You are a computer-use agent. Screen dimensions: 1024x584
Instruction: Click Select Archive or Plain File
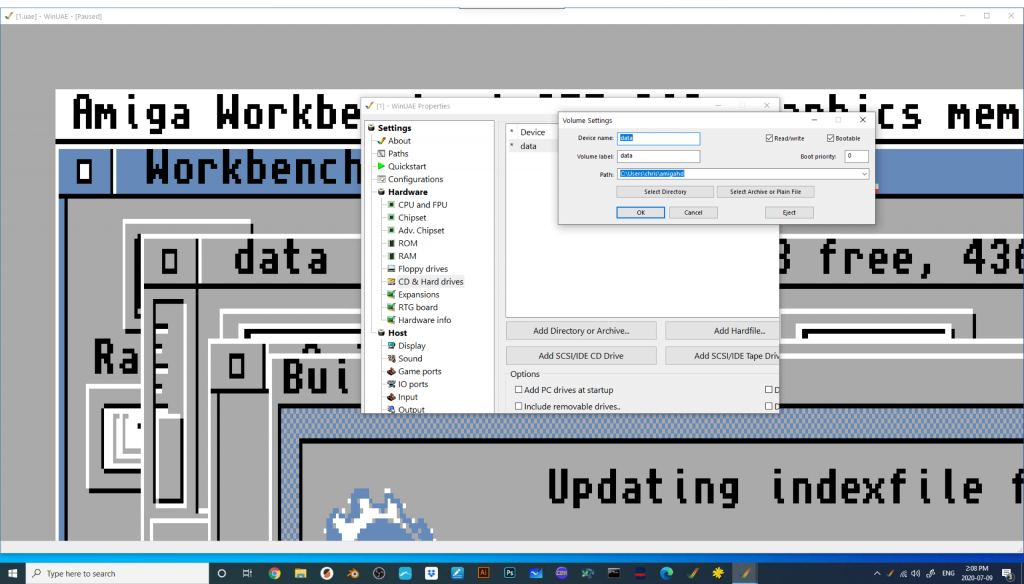pos(765,191)
